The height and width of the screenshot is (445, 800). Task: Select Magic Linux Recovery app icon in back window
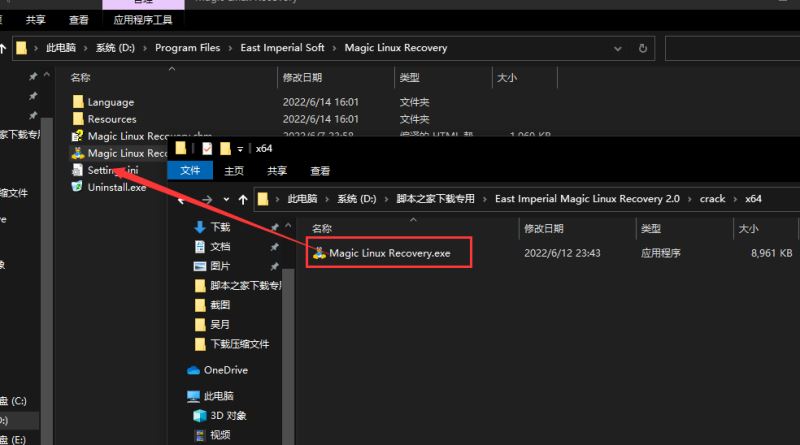[x=78, y=153]
